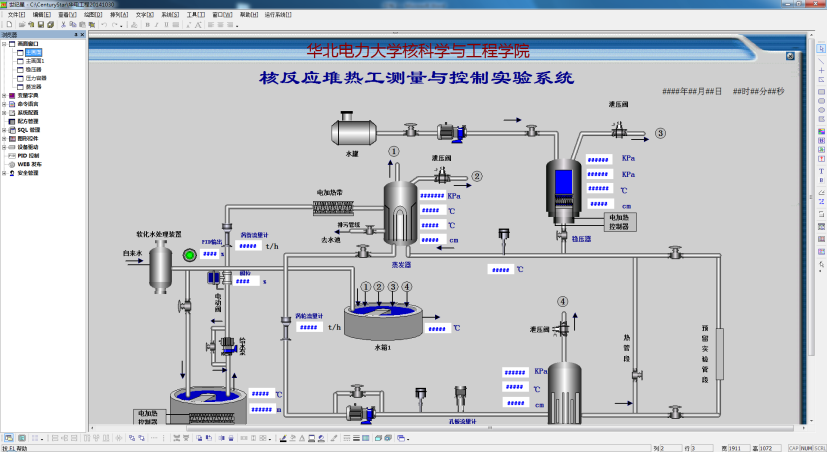827x452 pixels.
Task: Select the multicolored bitmap tool in right toolbox
Action: pyautogui.click(x=821, y=131)
